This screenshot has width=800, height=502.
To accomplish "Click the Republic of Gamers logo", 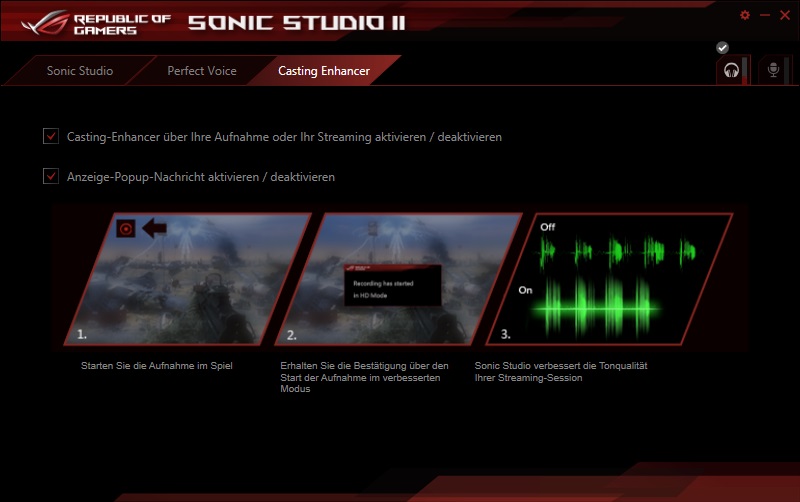I will coord(96,23).
